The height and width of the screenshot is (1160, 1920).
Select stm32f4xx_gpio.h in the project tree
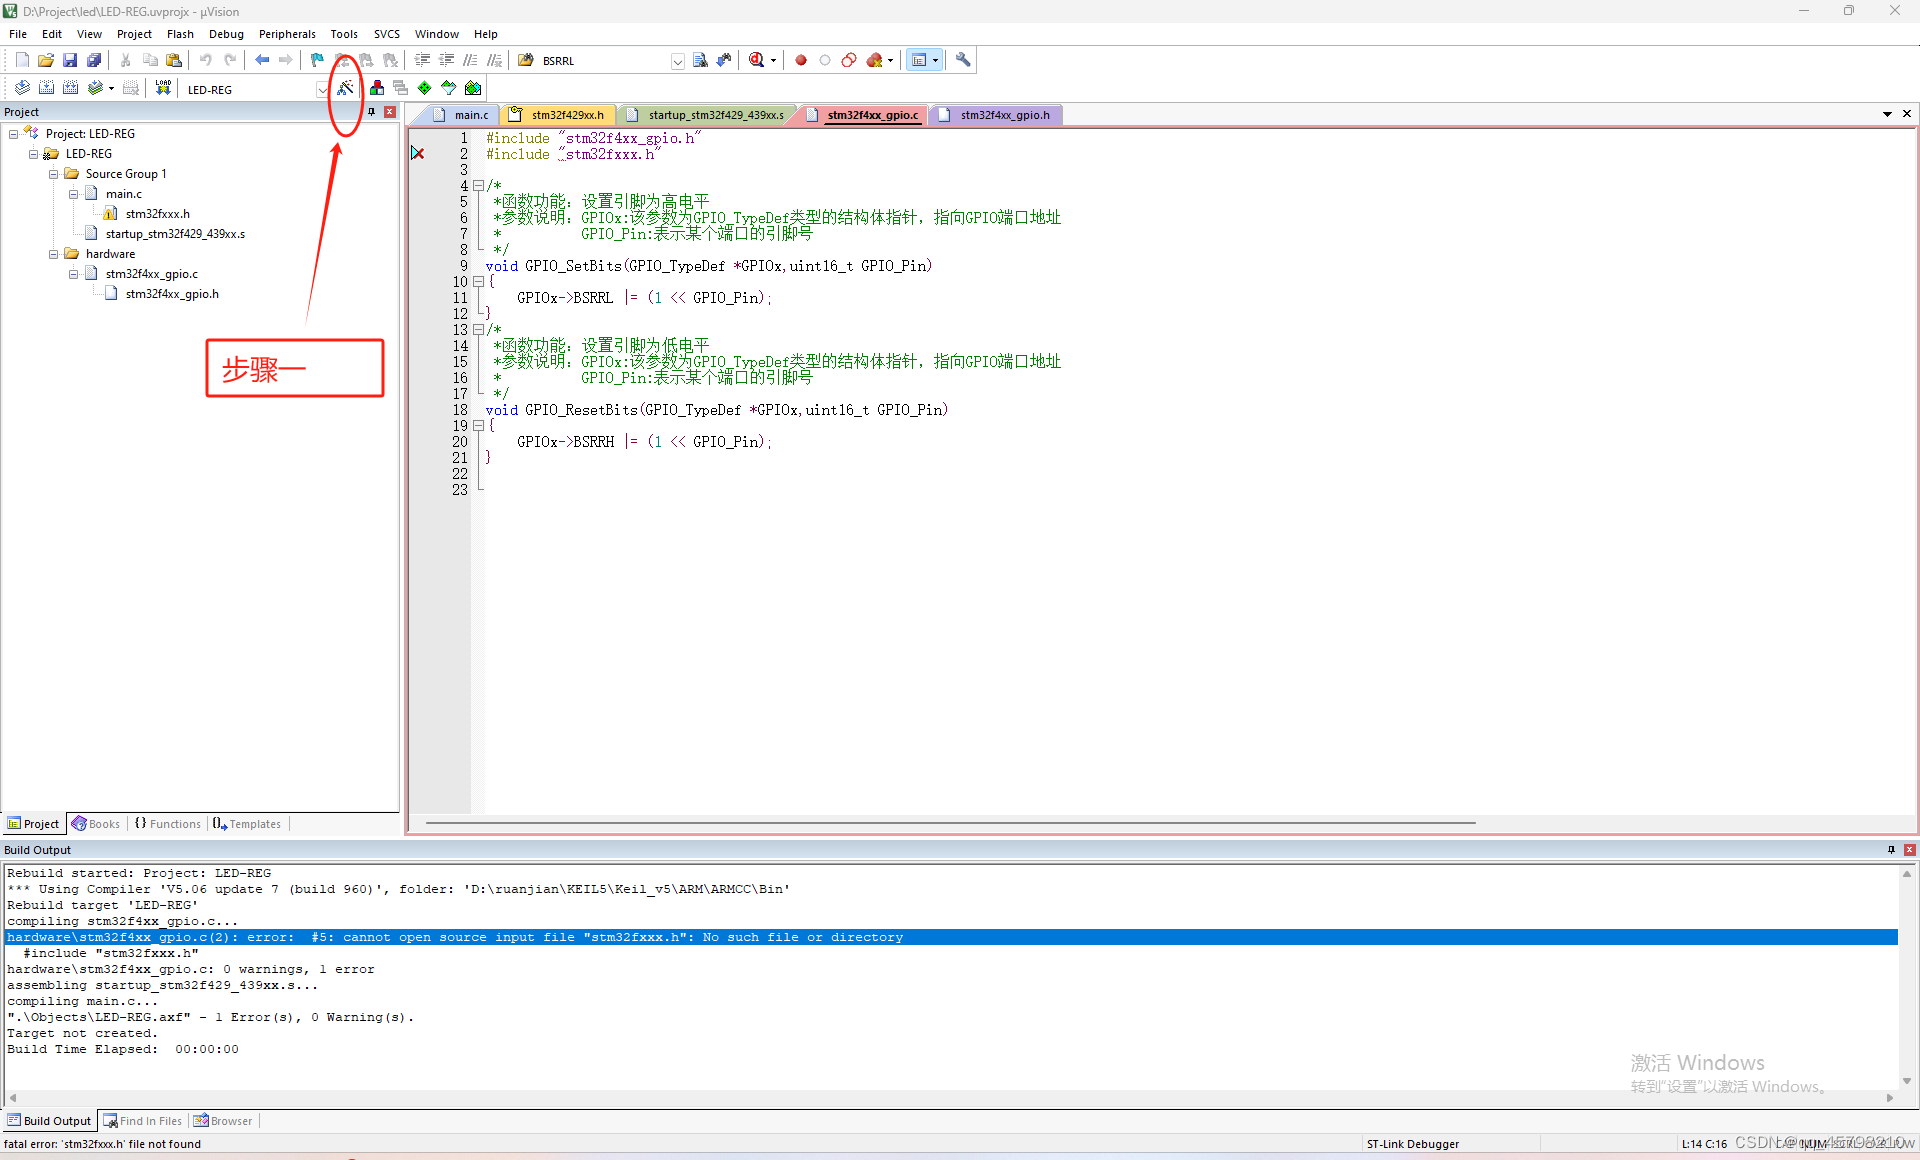pyautogui.click(x=171, y=294)
